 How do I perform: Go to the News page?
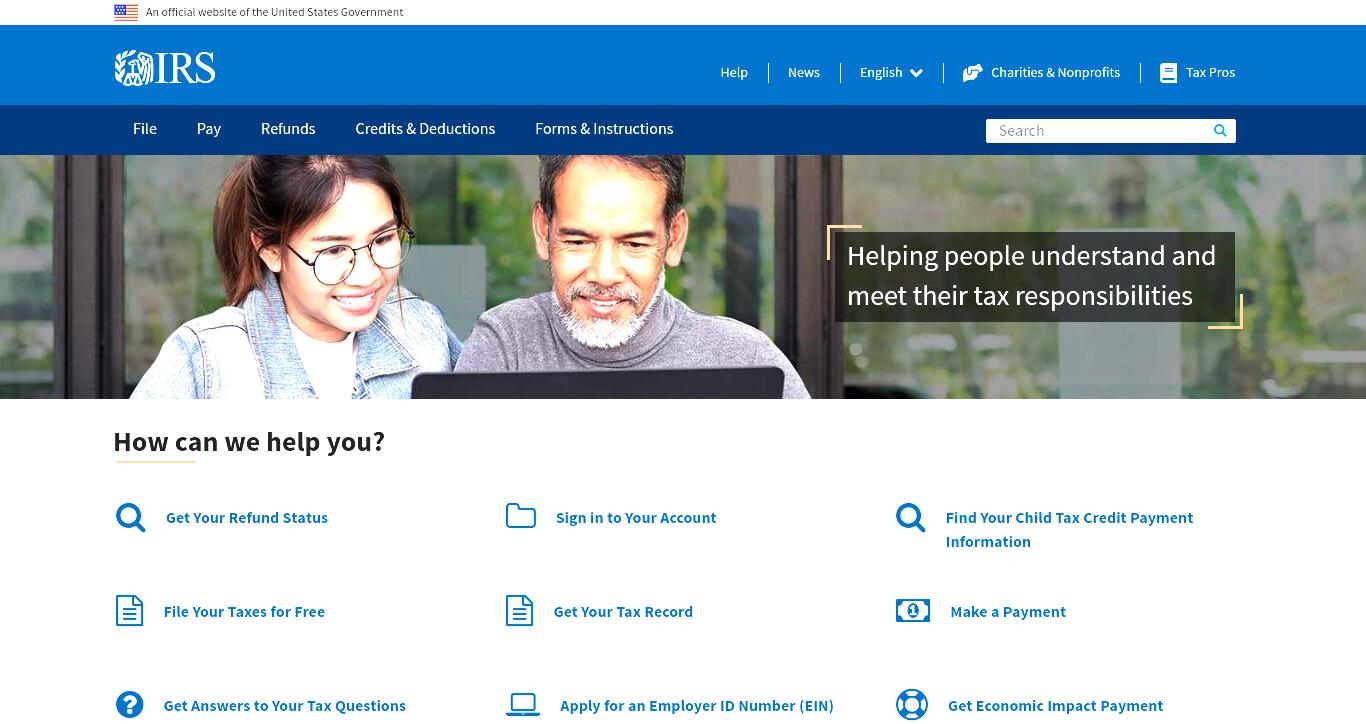[x=804, y=73]
